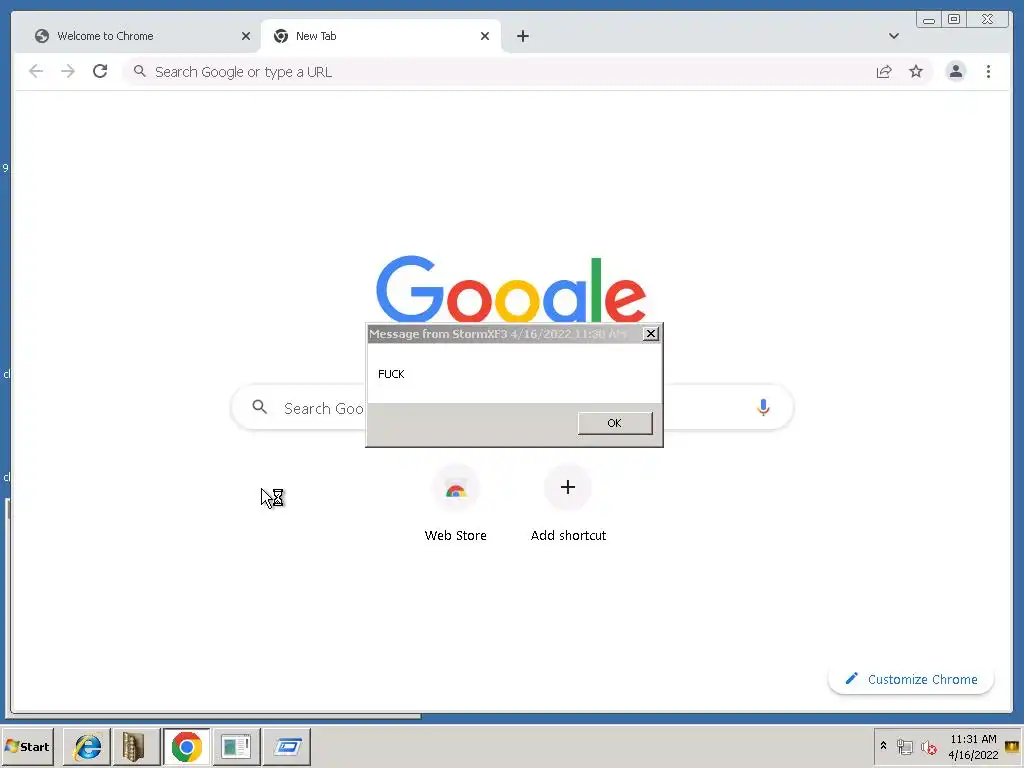Click the Chrome forward arrow

pyautogui.click(x=68, y=71)
